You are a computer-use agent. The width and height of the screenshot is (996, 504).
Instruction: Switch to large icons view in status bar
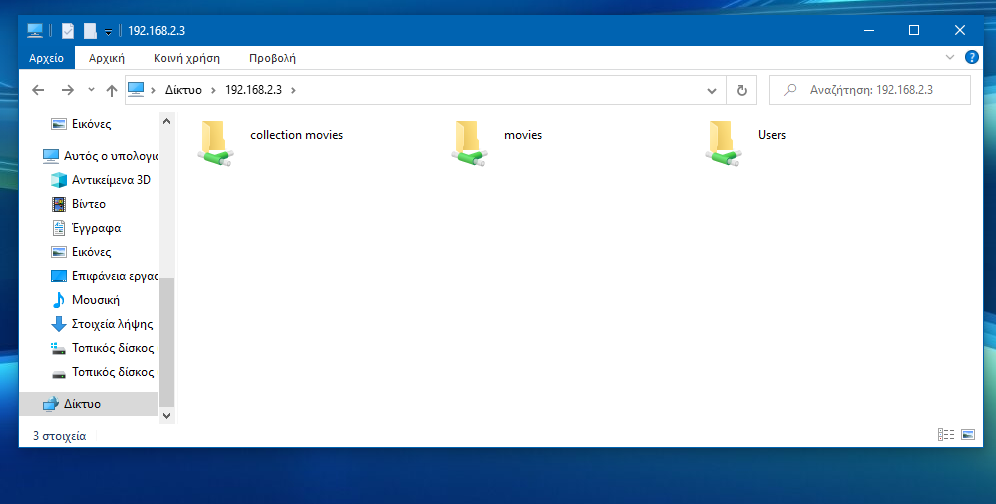click(967, 435)
